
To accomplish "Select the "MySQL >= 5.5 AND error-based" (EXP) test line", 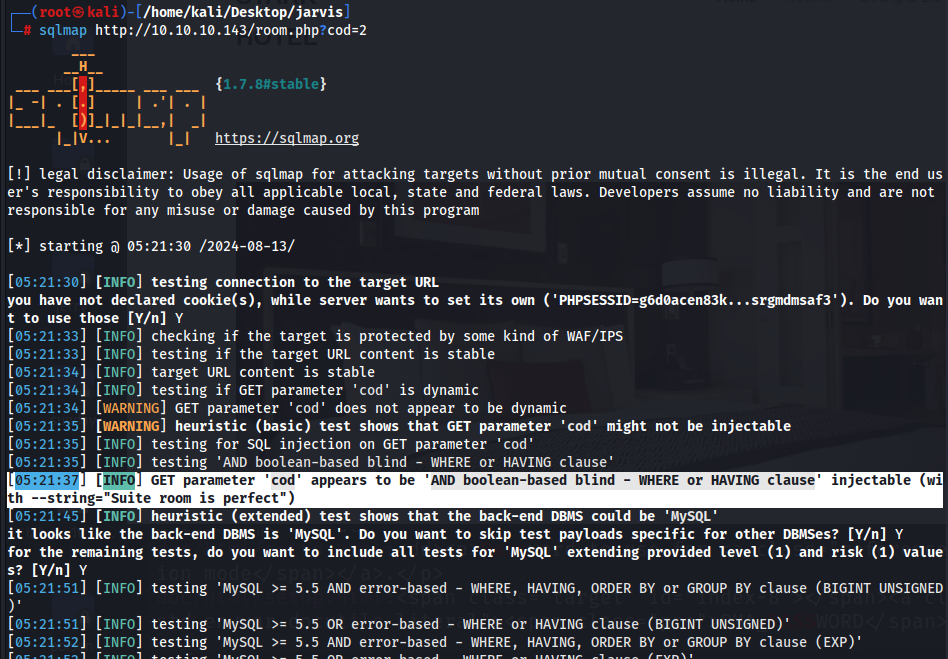I will pos(435,643).
